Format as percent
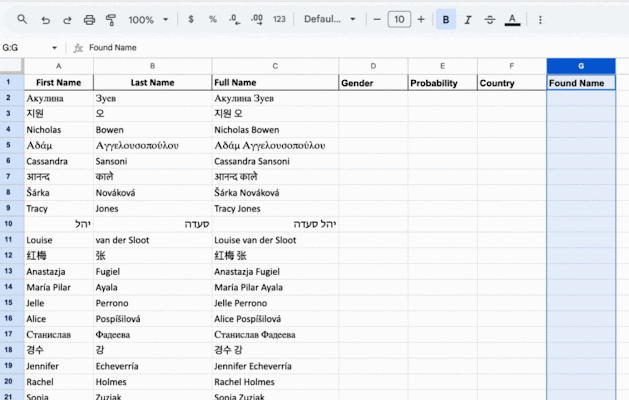Image resolution: width=629 pixels, height=400 pixels. pos(213,19)
